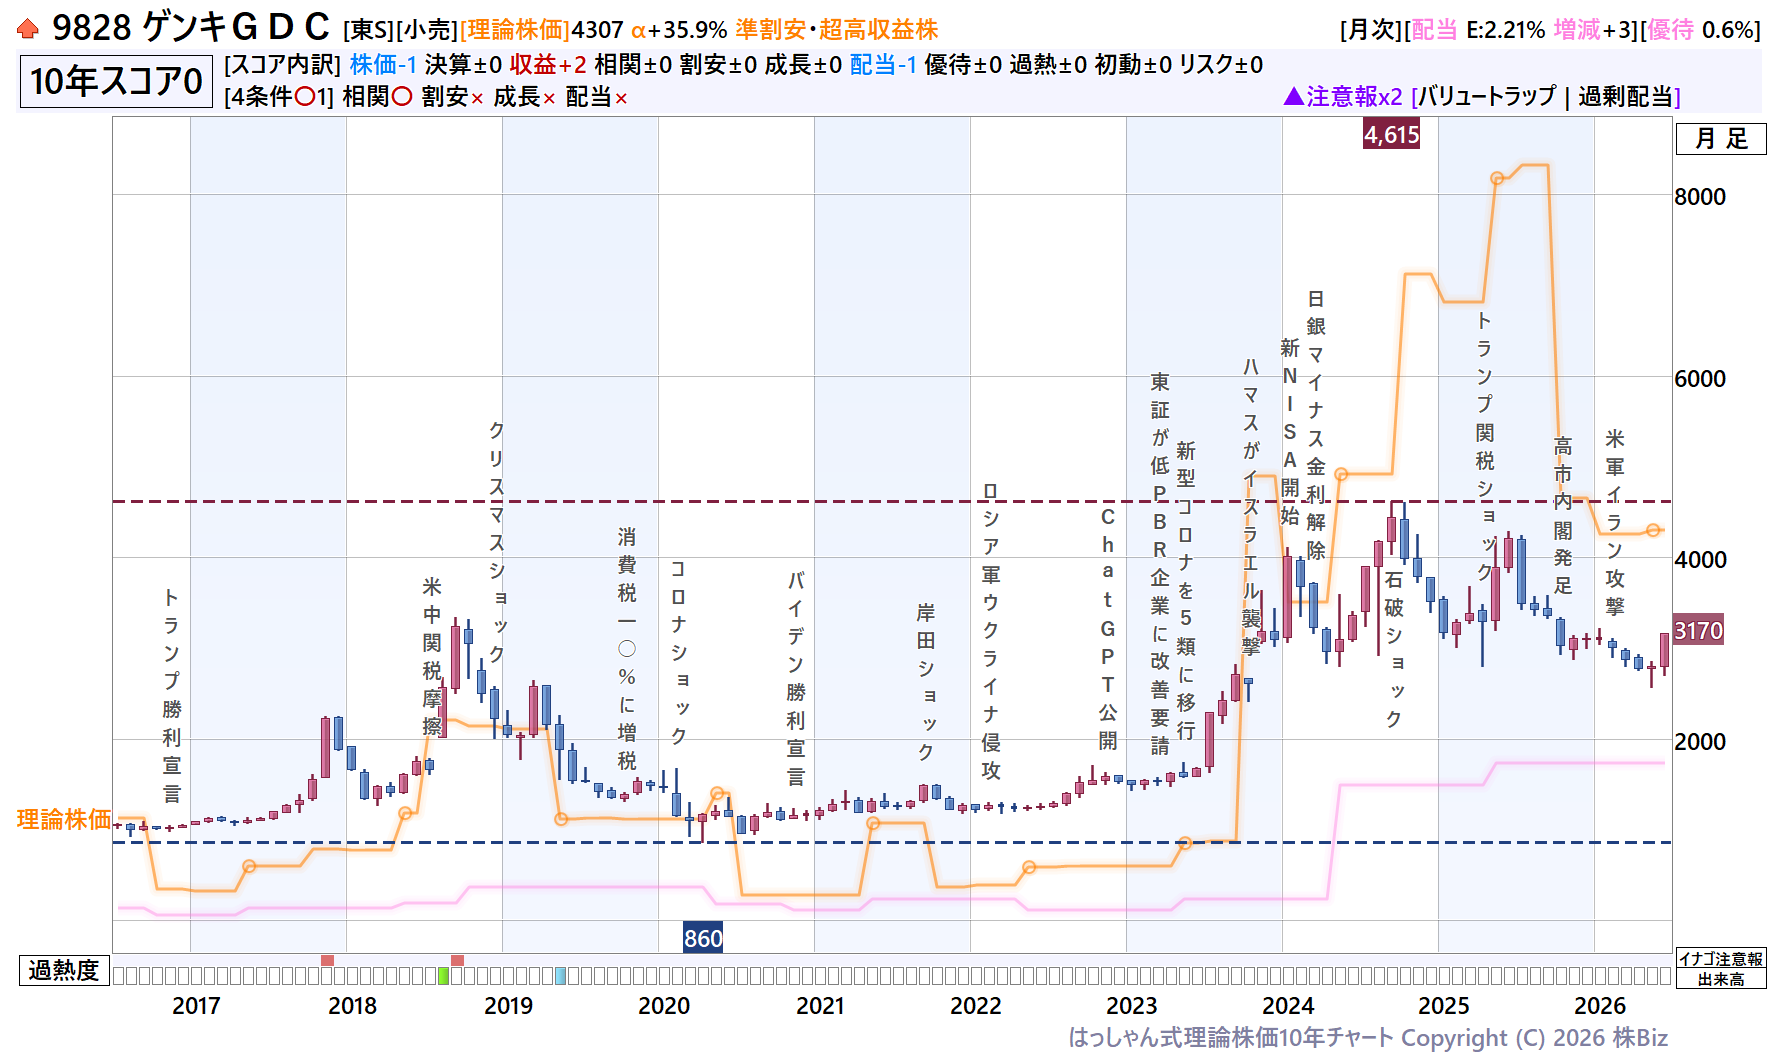This screenshot has height=1054, width=1780.
Task: Click the 過剰配当 warning label
Action: (x=1625, y=97)
